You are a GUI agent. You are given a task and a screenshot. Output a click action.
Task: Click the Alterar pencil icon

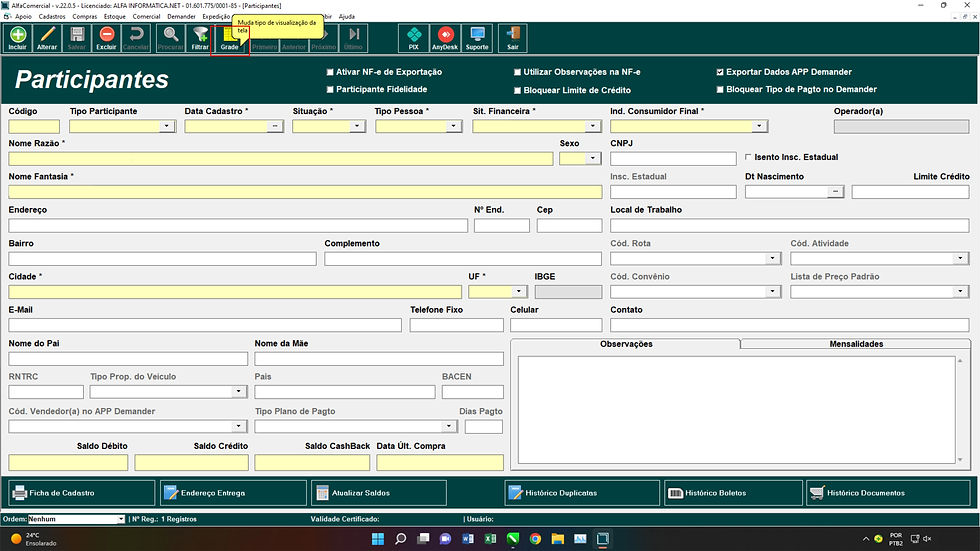[47, 38]
